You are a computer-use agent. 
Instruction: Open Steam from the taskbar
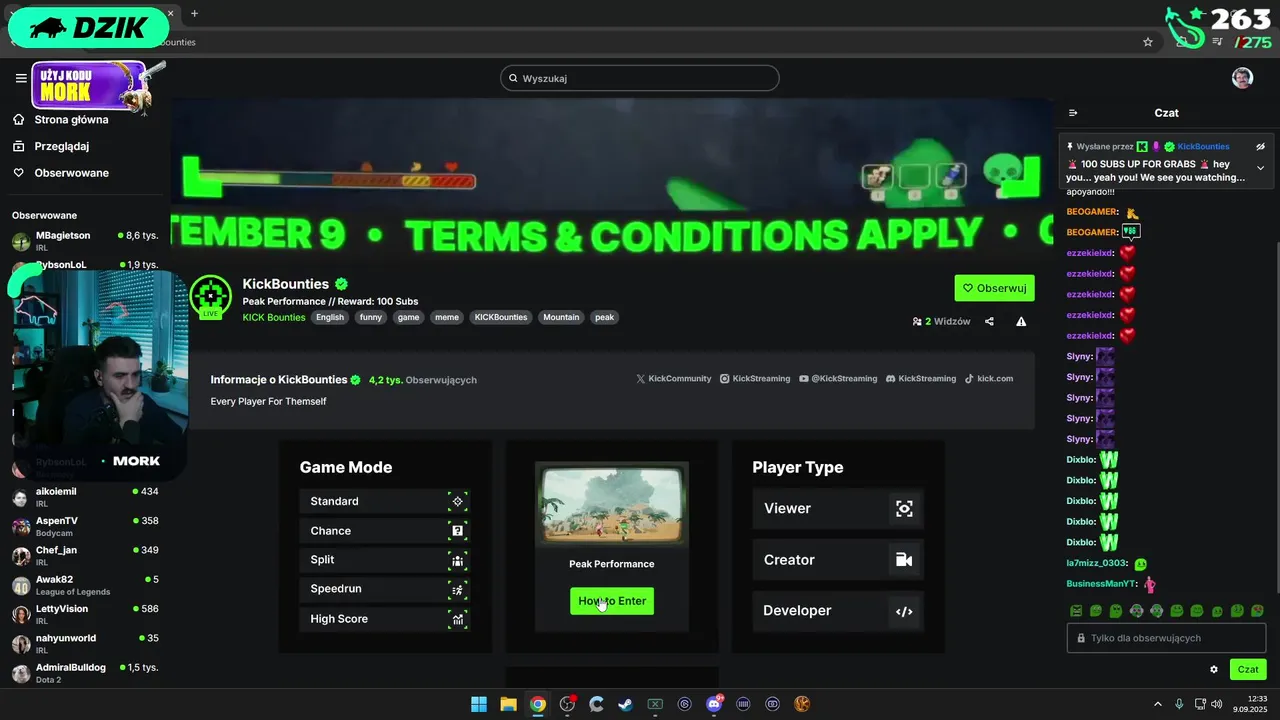coord(625,704)
